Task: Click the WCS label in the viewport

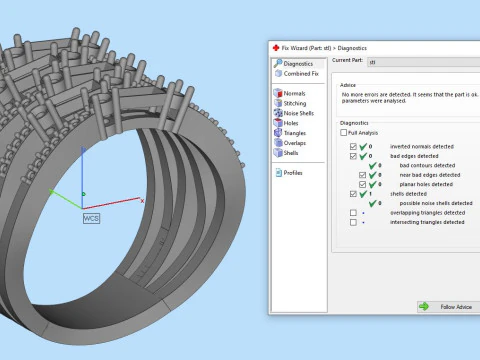Action: (x=91, y=218)
